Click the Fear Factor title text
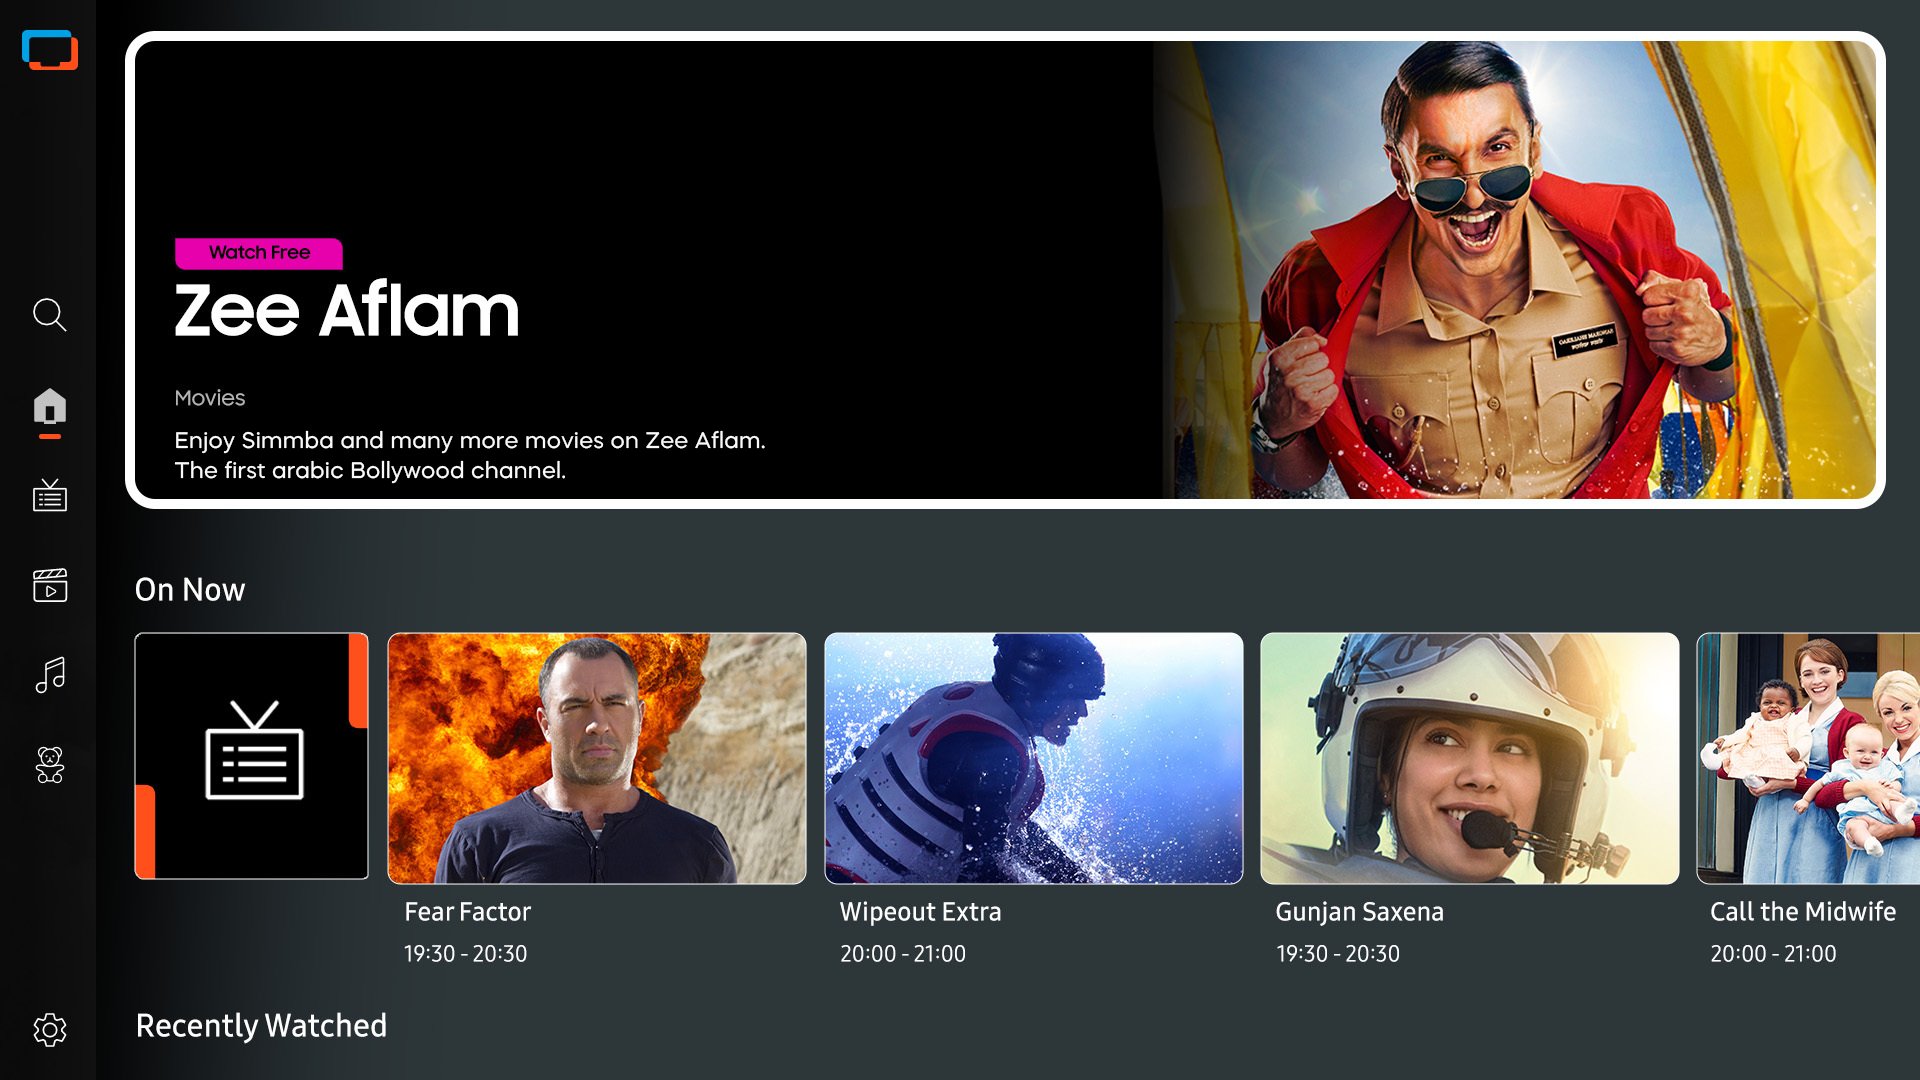Image resolution: width=1920 pixels, height=1080 pixels. [x=467, y=912]
